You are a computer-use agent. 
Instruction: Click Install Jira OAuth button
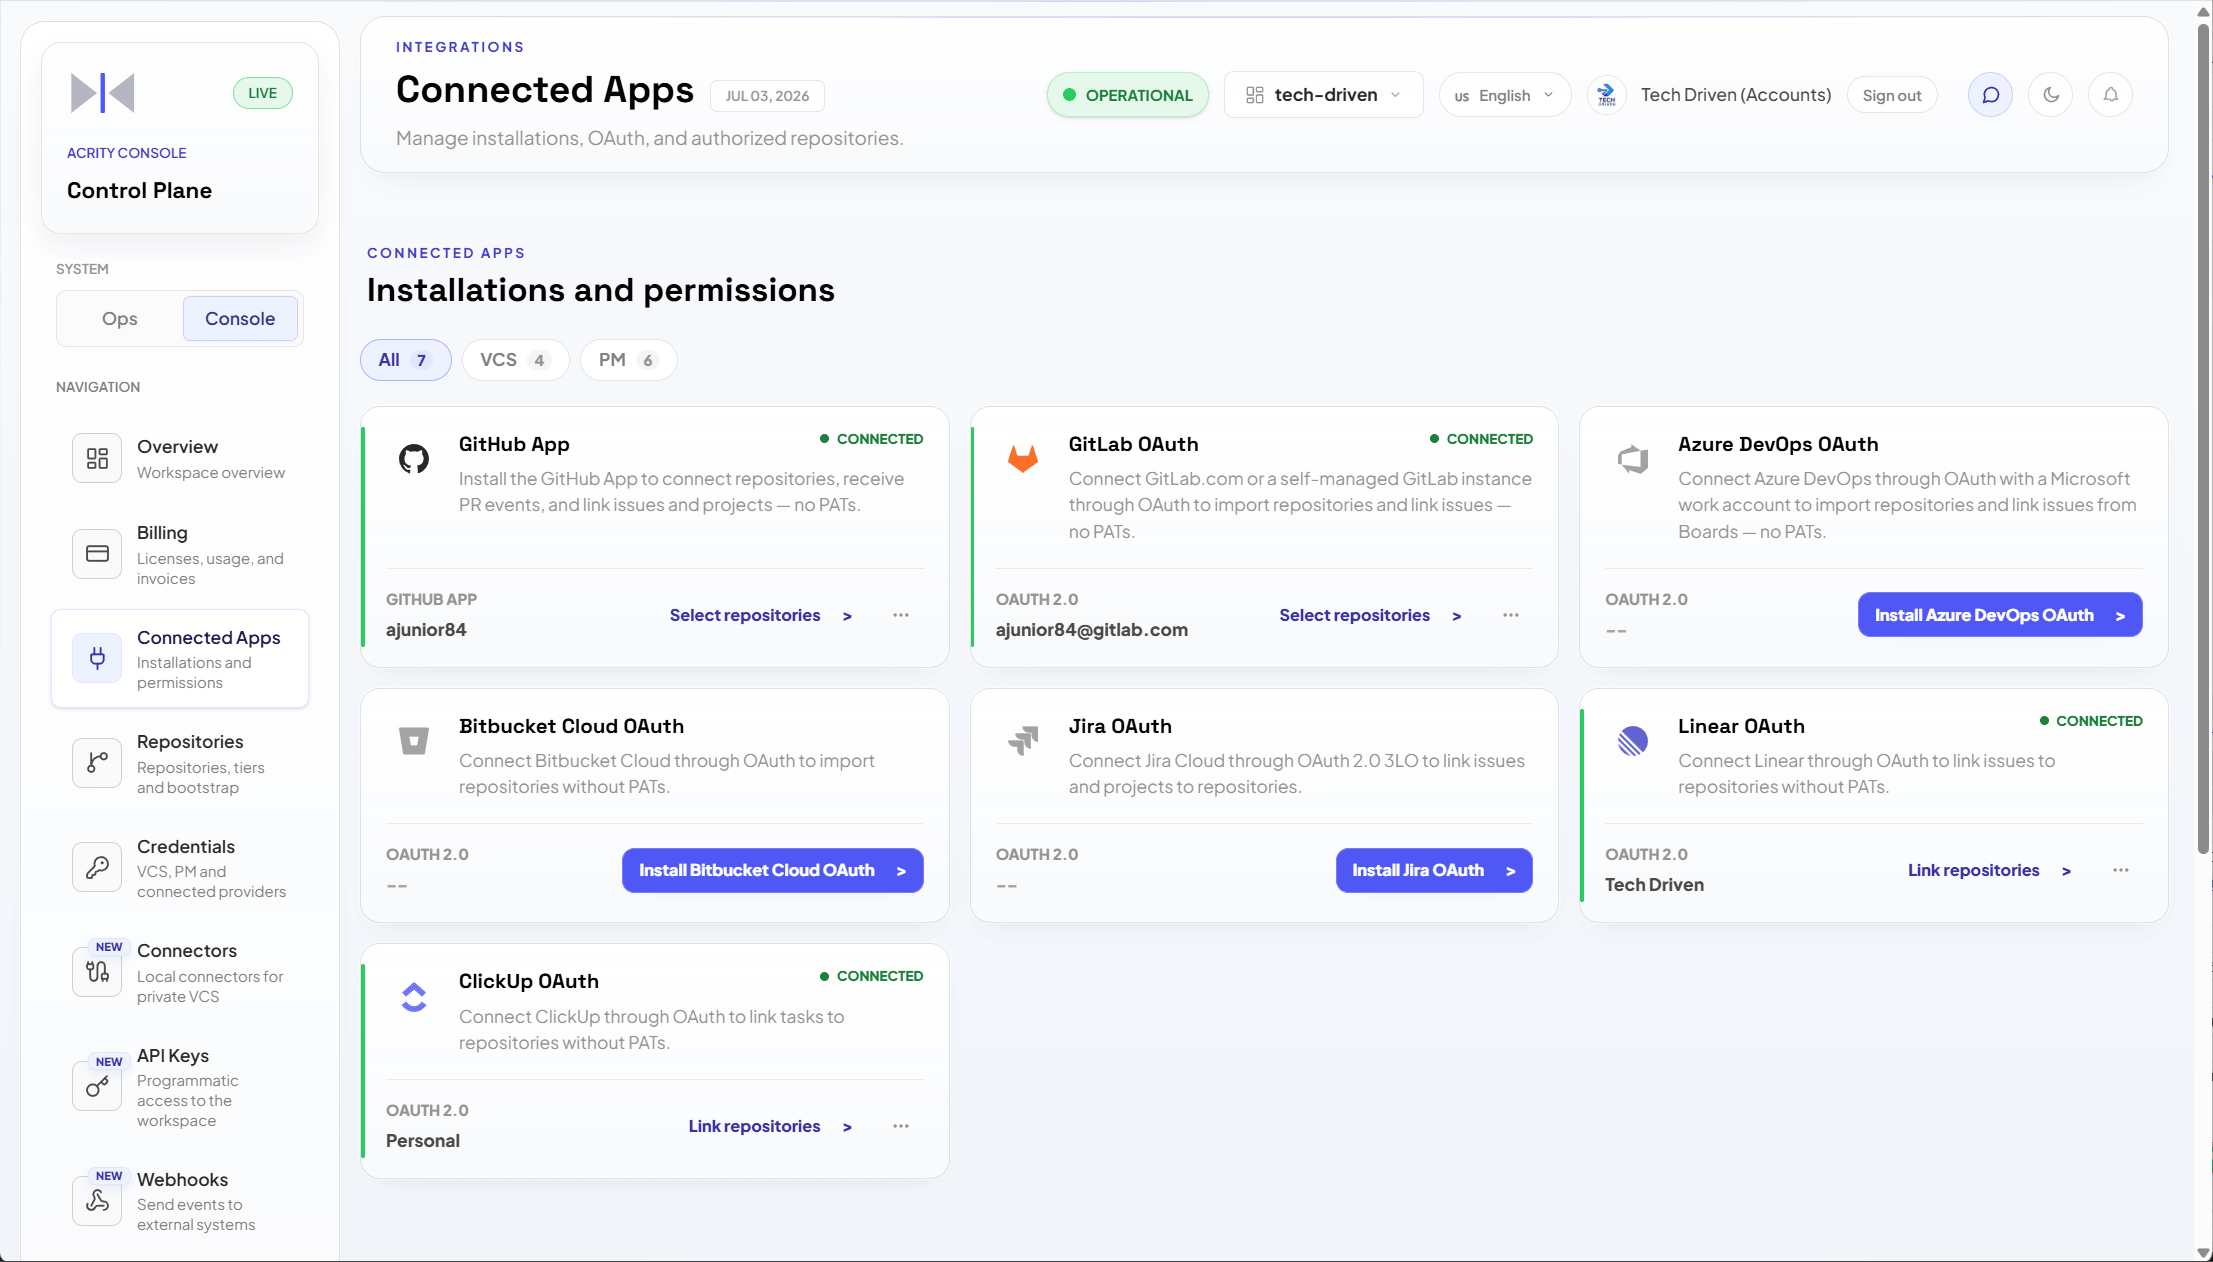[1434, 870]
